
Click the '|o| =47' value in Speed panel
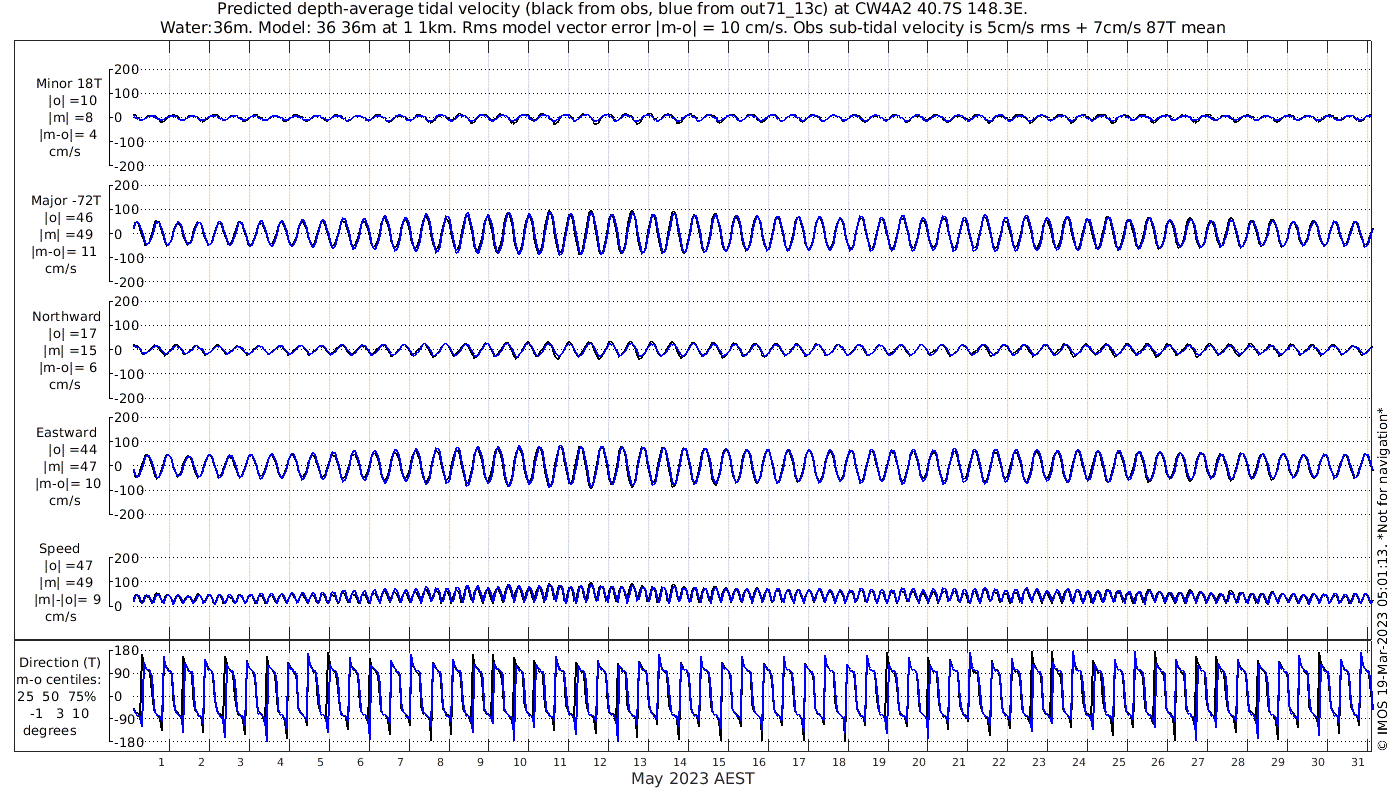(x=69, y=566)
